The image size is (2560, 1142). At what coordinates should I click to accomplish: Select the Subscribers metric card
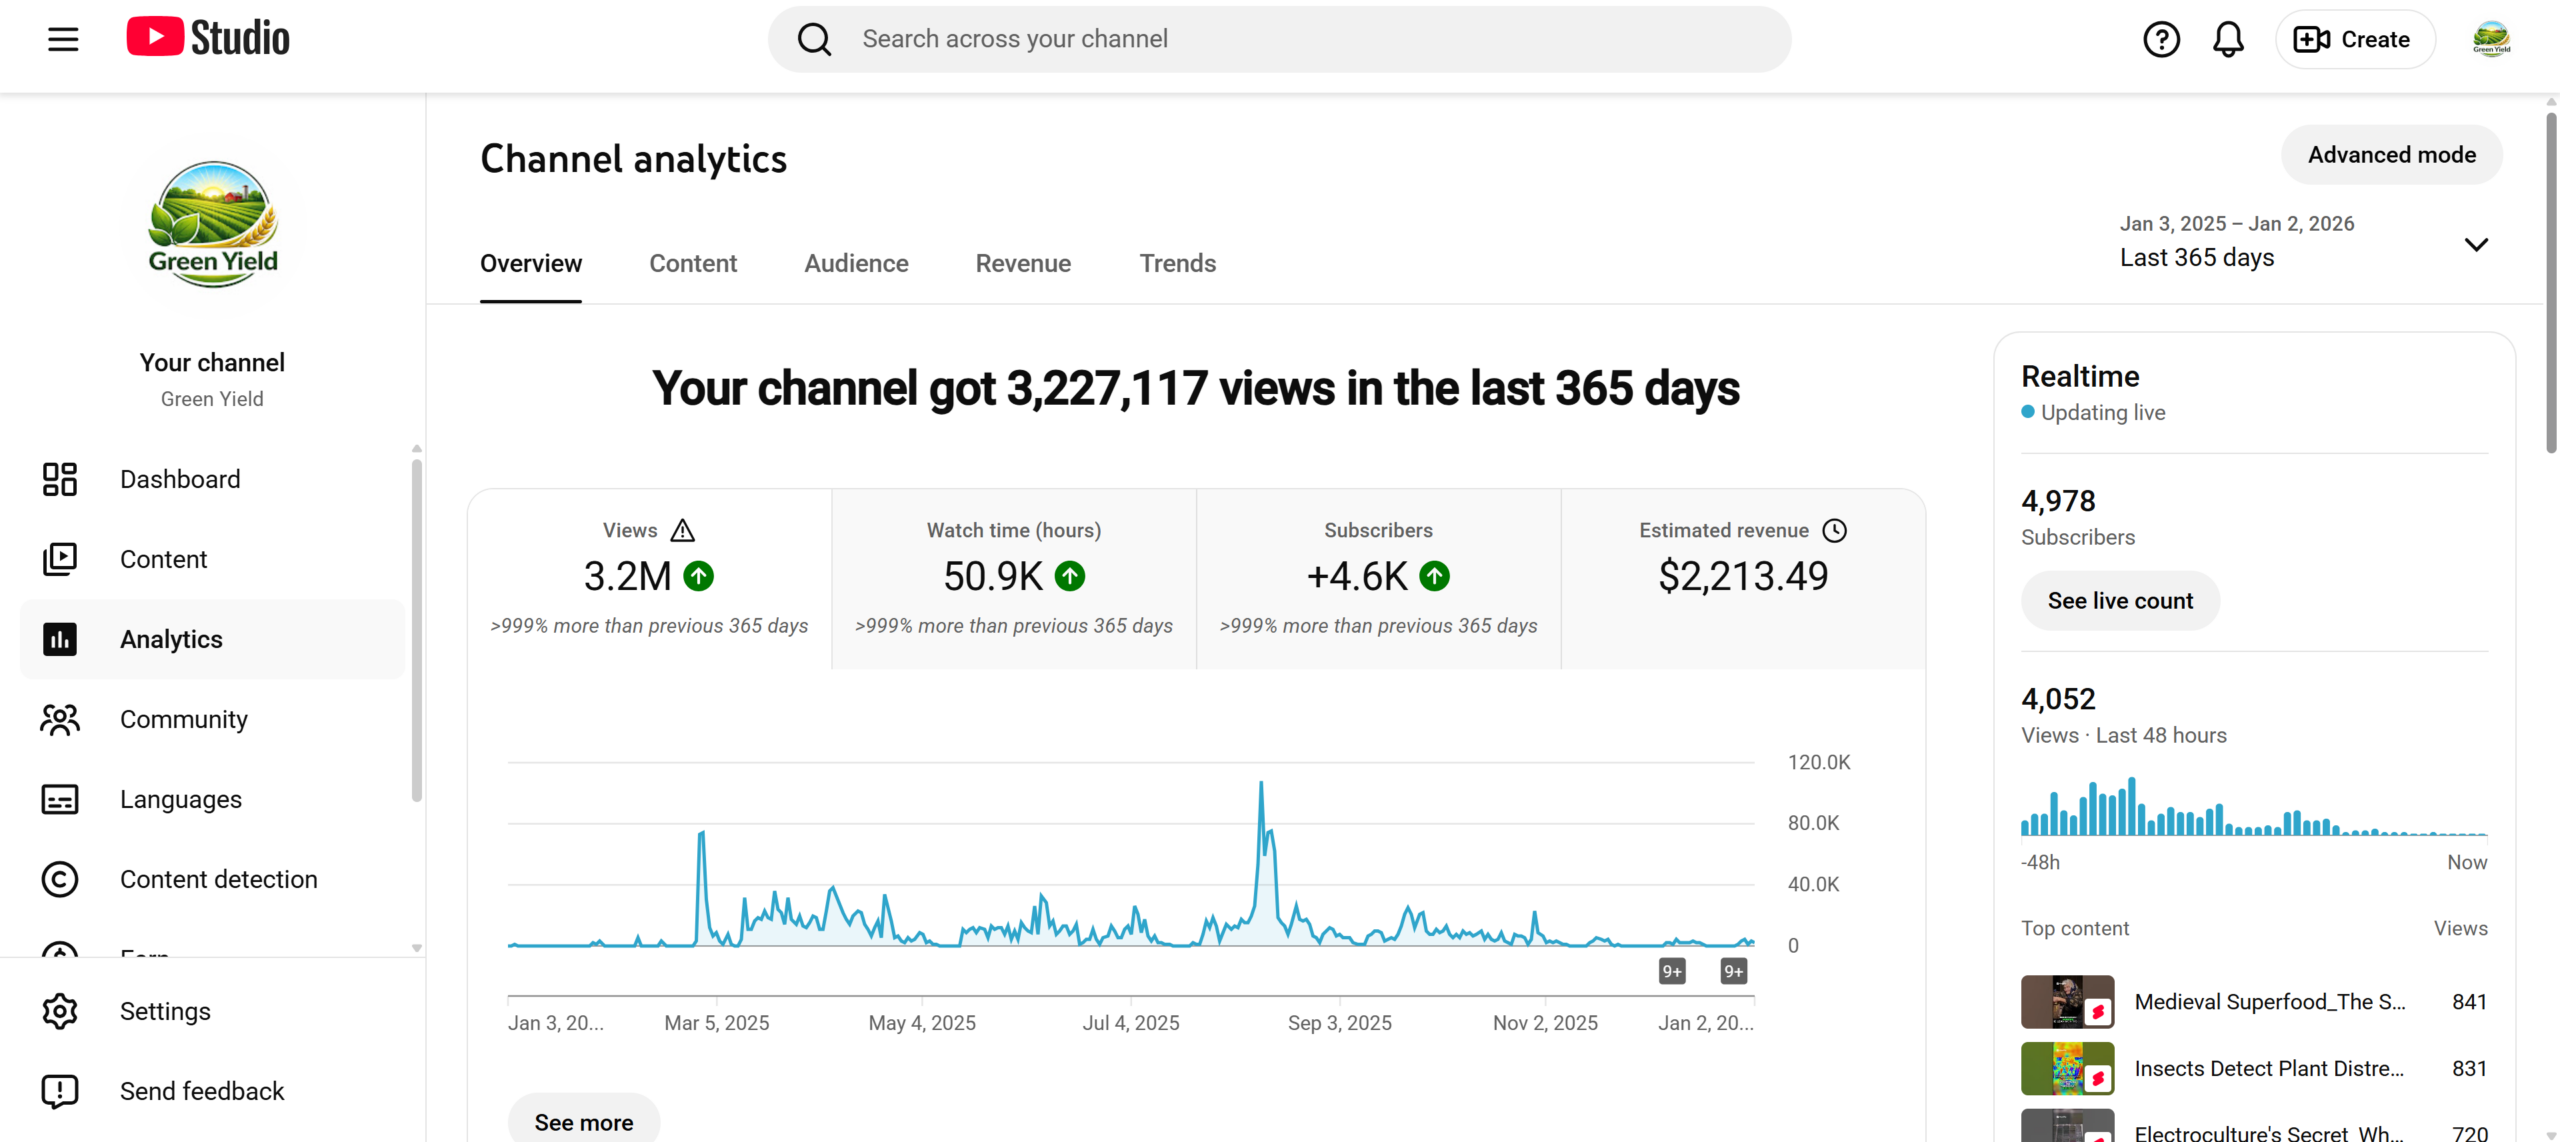(x=1378, y=578)
